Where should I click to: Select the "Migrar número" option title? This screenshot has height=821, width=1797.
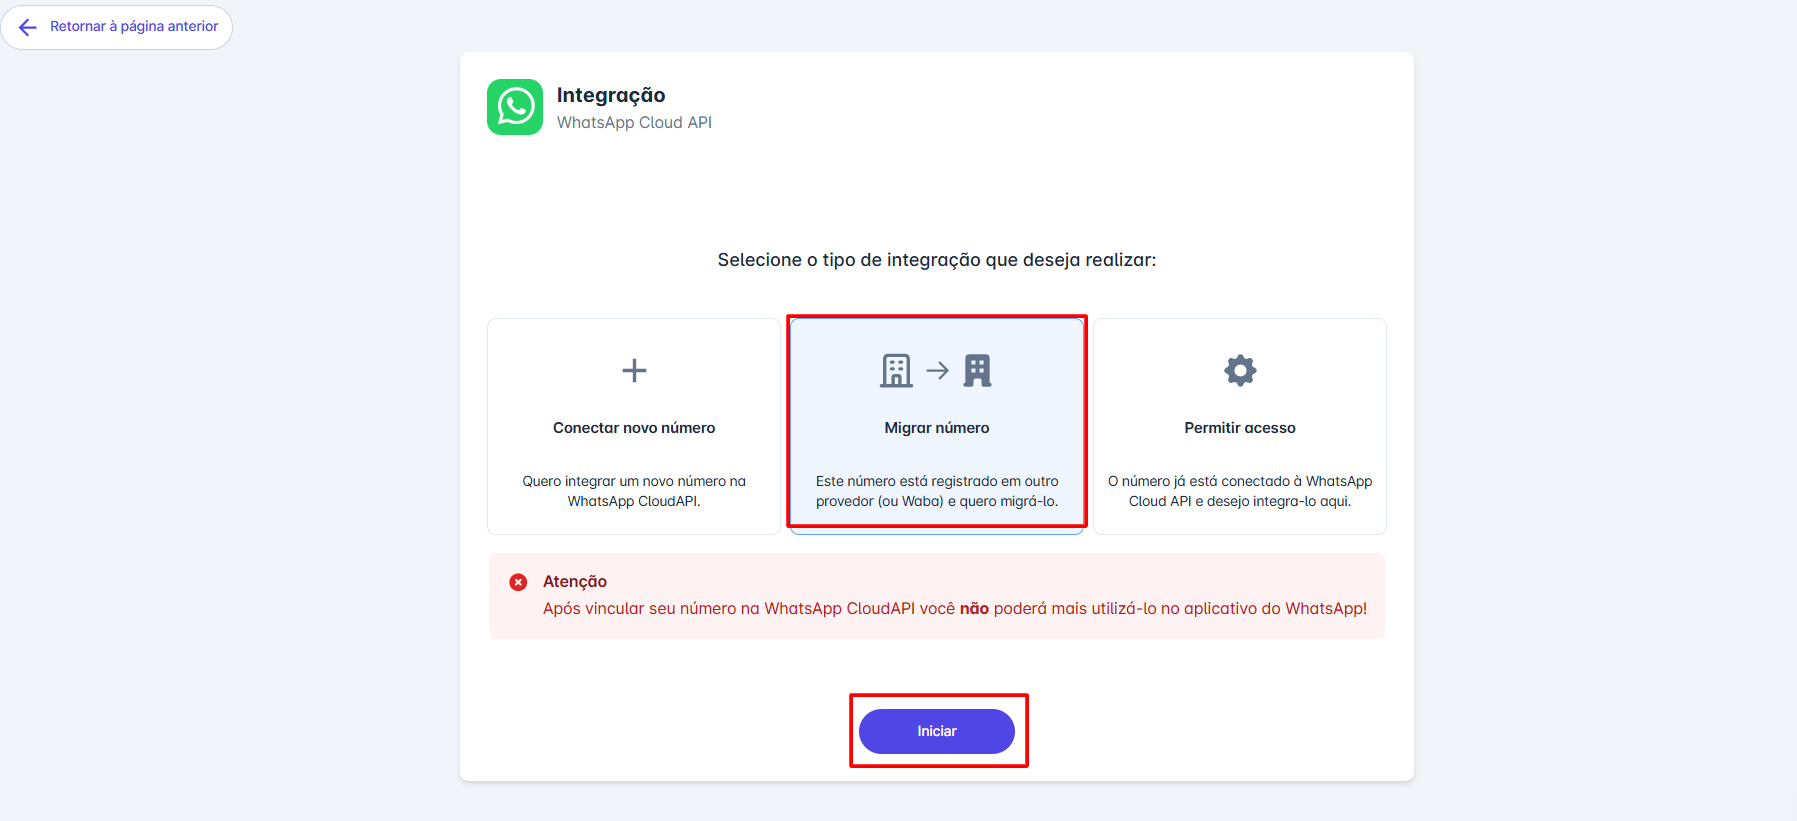[937, 428]
